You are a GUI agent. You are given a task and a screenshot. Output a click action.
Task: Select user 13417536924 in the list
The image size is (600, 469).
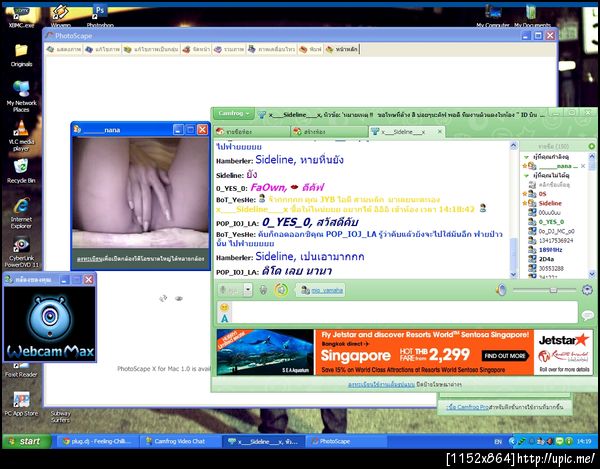point(558,241)
